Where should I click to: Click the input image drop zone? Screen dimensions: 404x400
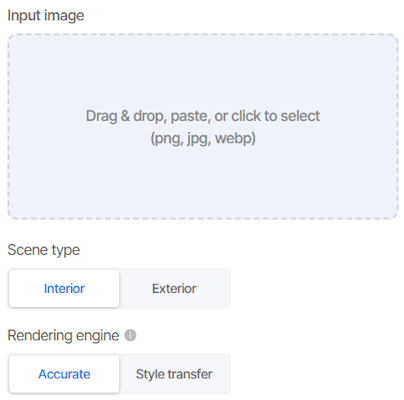[203, 127]
